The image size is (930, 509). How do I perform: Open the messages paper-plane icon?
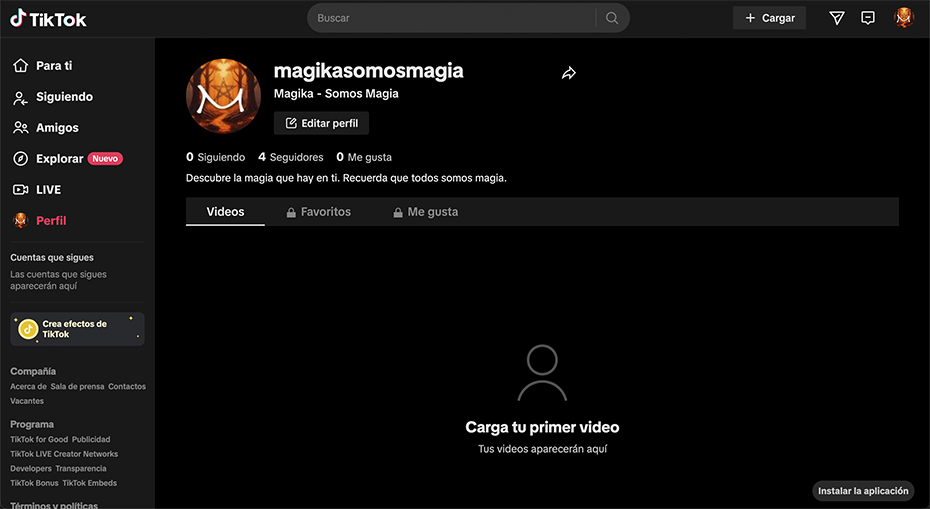(837, 18)
